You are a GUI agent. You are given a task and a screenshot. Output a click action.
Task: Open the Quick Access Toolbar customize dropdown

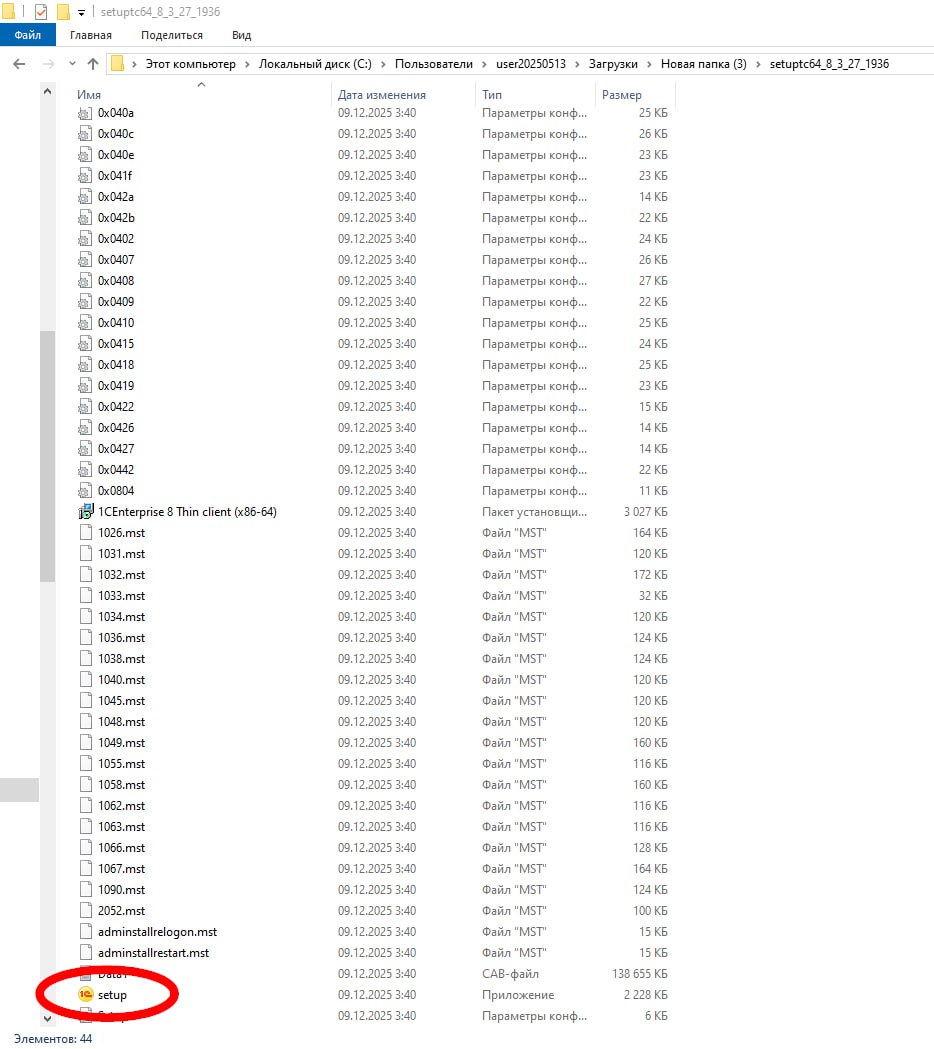[81, 13]
